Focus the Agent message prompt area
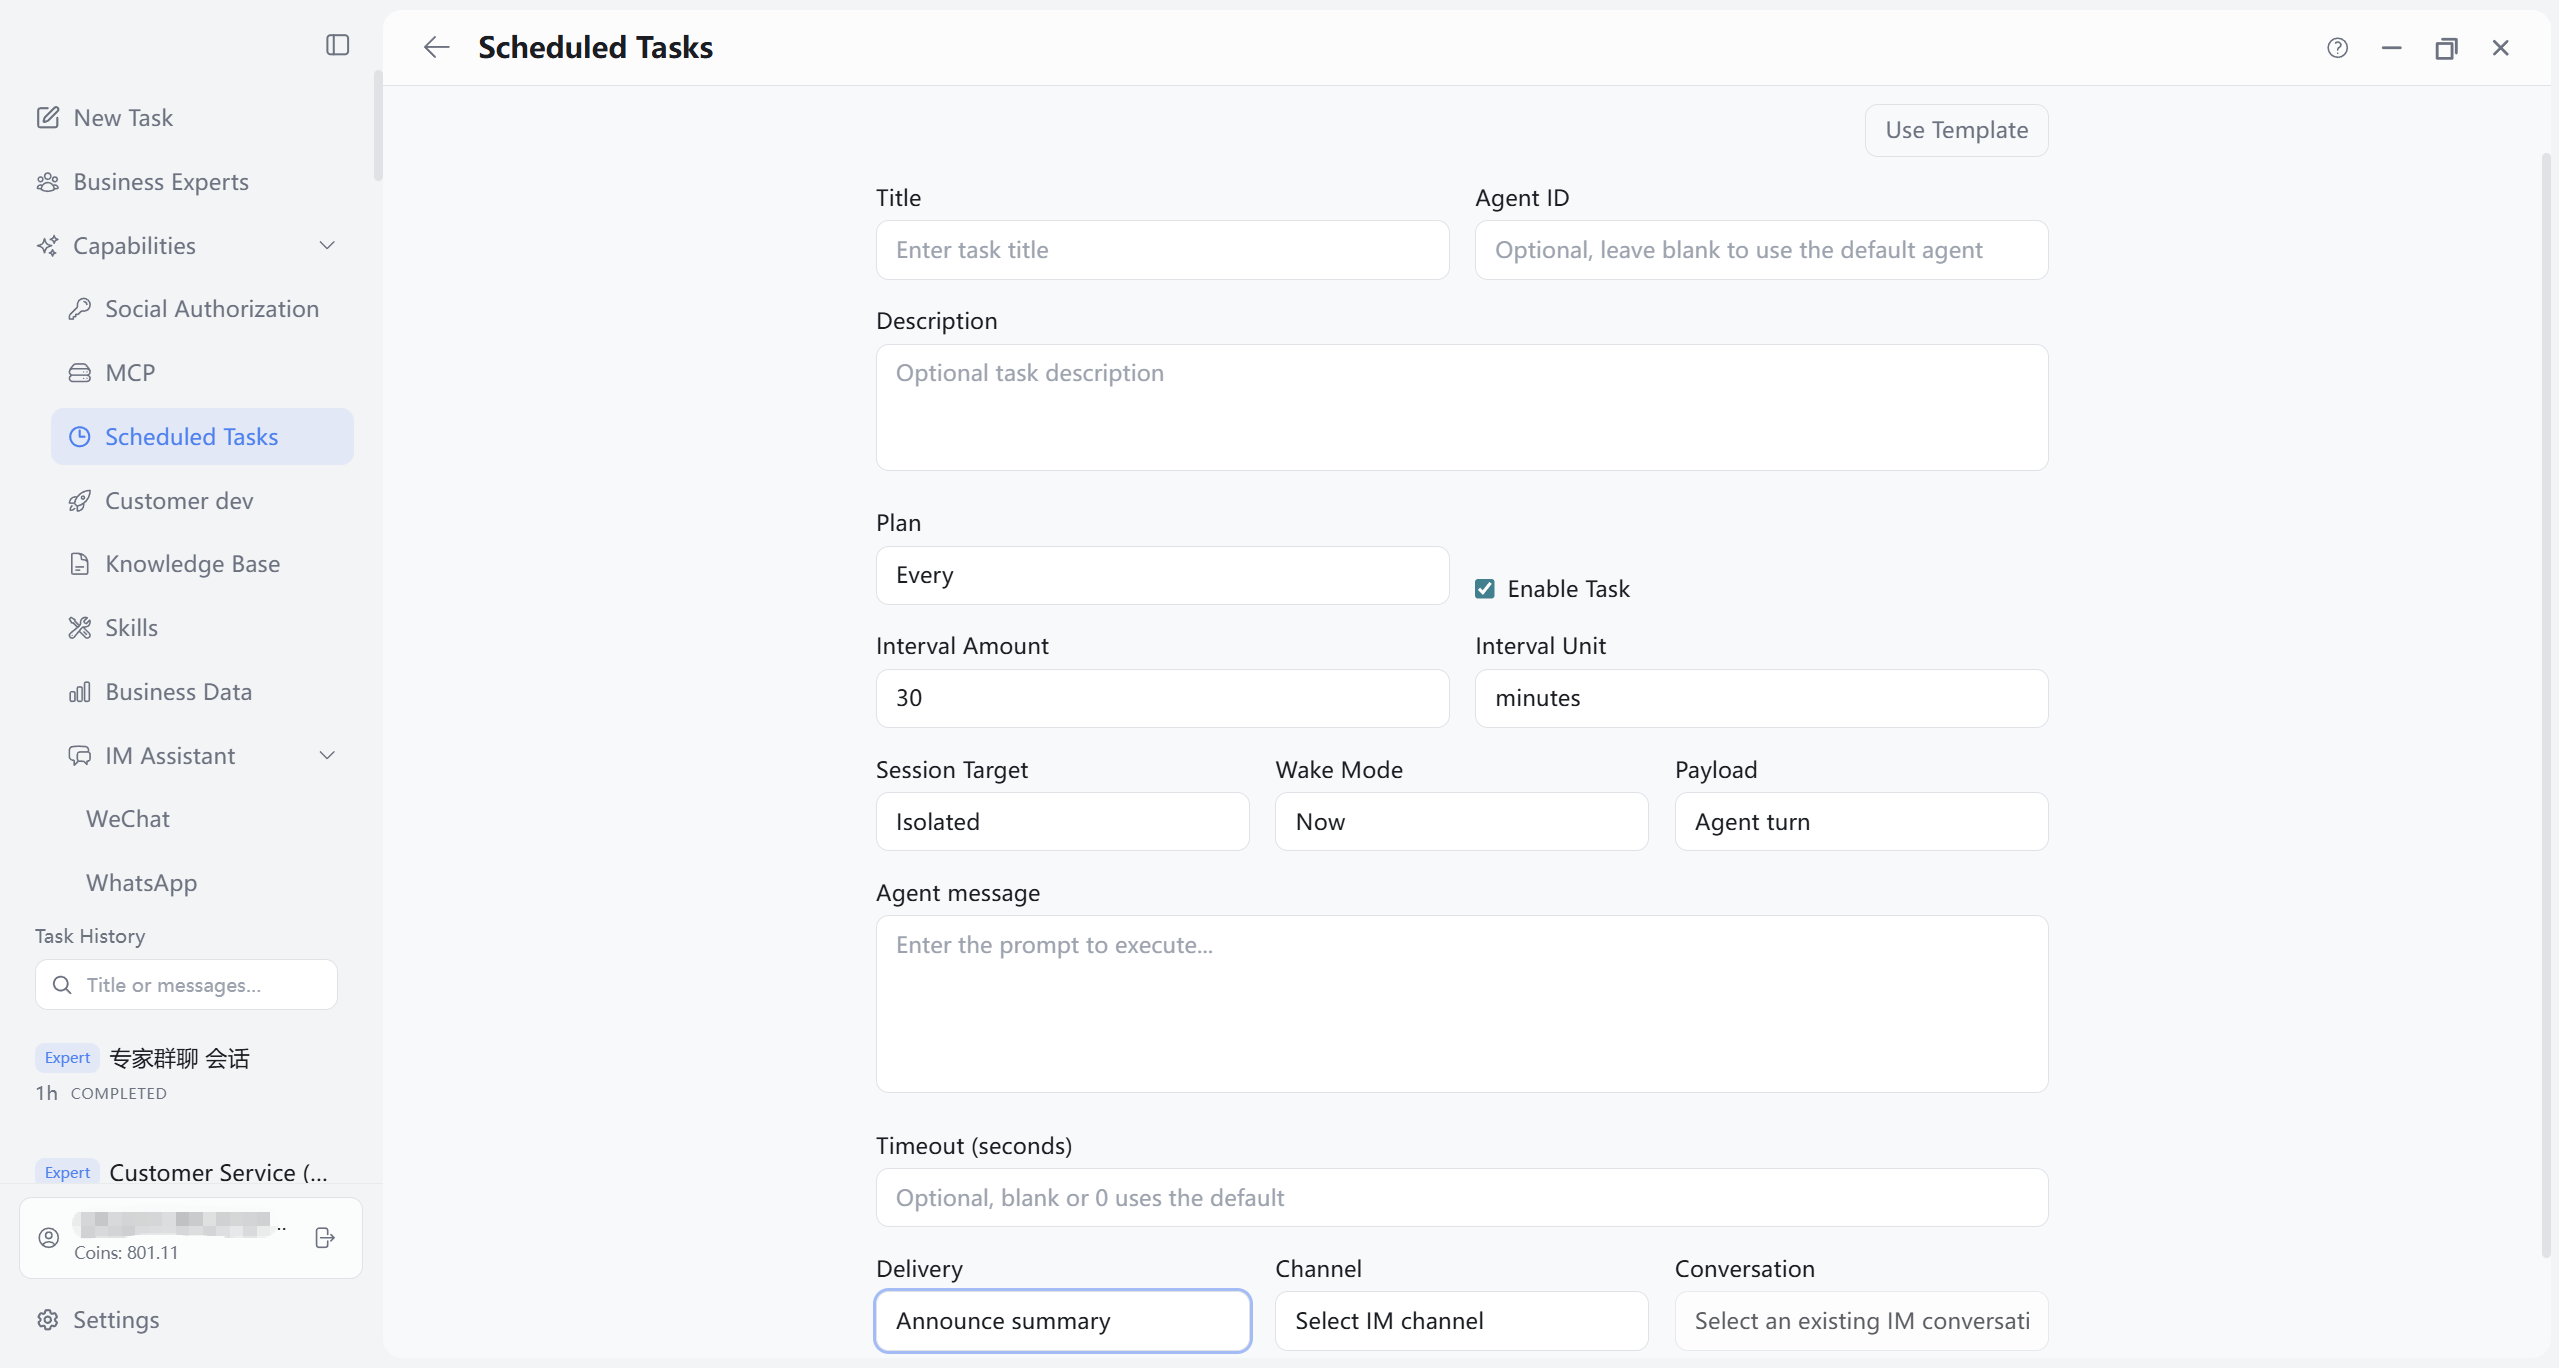This screenshot has width=2559, height=1368. (x=1461, y=1004)
